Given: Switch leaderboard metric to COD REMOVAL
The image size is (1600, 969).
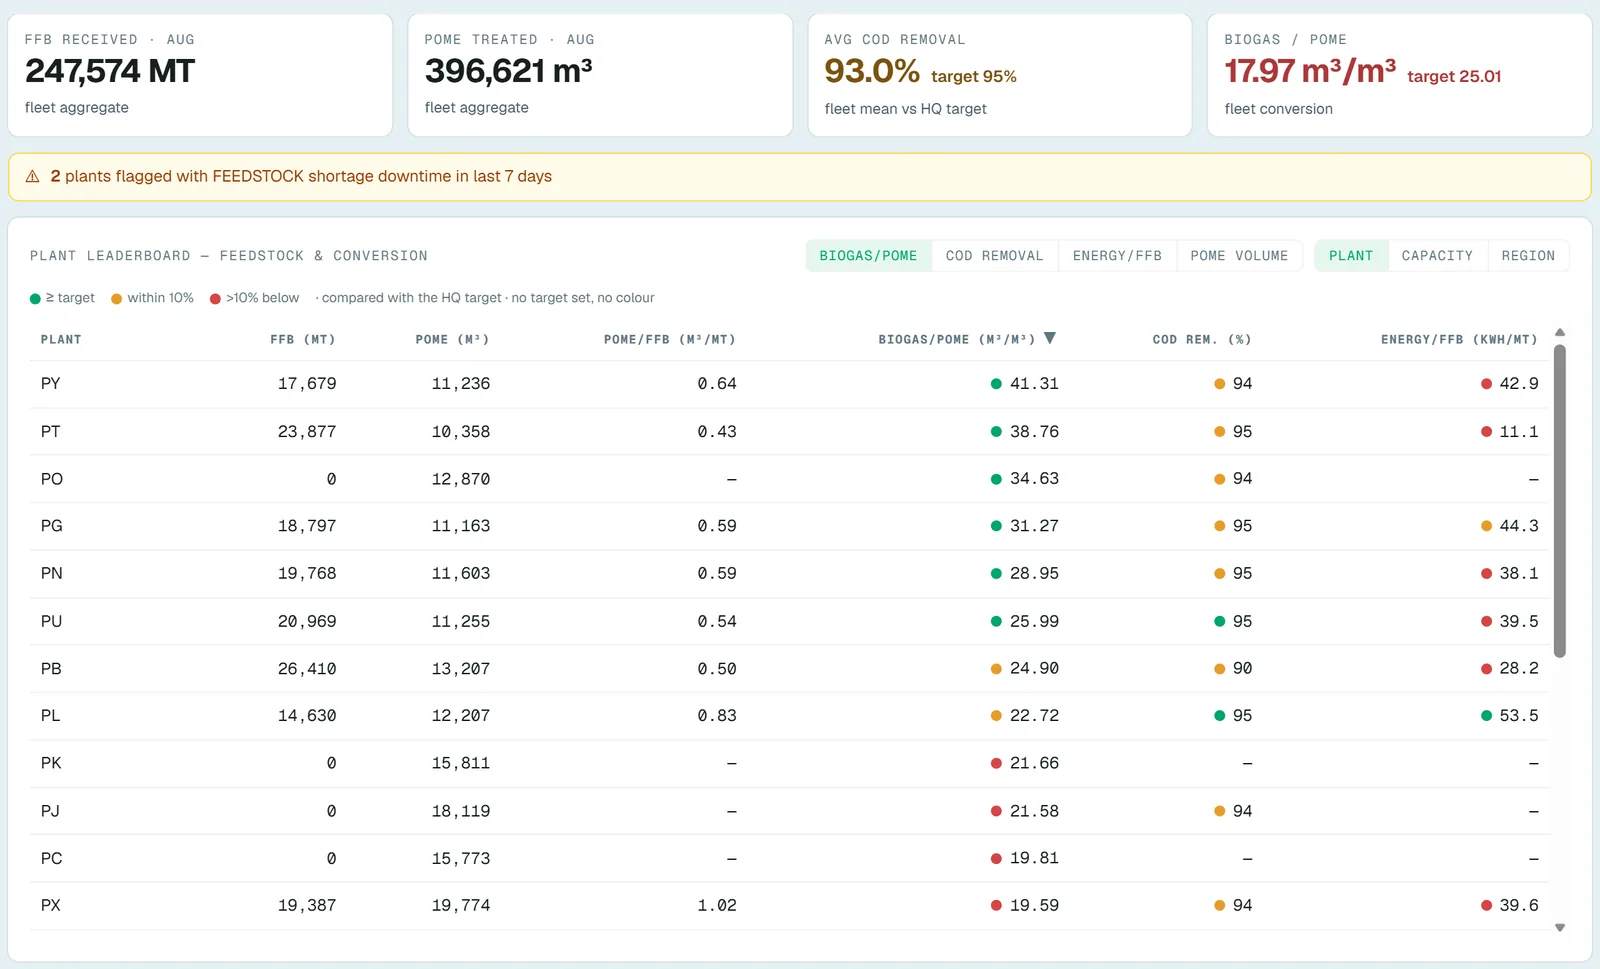Looking at the screenshot, I should tap(994, 256).
